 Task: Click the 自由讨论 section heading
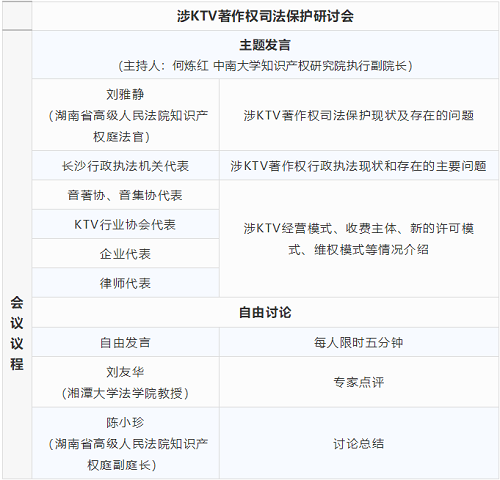pos(265,312)
